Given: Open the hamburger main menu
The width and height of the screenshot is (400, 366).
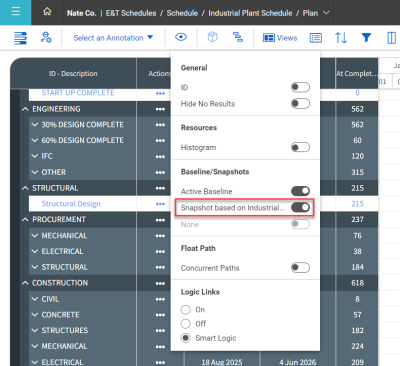Looking at the screenshot, I should [15, 12].
